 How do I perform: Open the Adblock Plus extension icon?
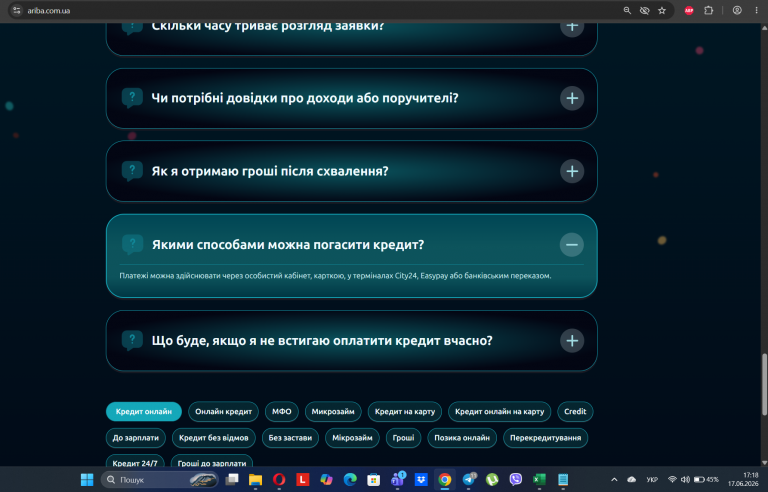[x=689, y=10]
